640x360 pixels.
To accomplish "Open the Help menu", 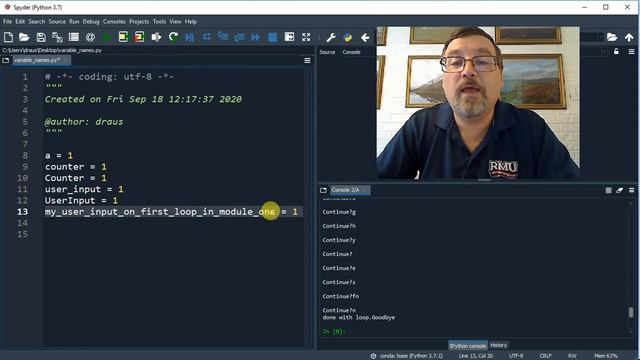I will coord(191,22).
